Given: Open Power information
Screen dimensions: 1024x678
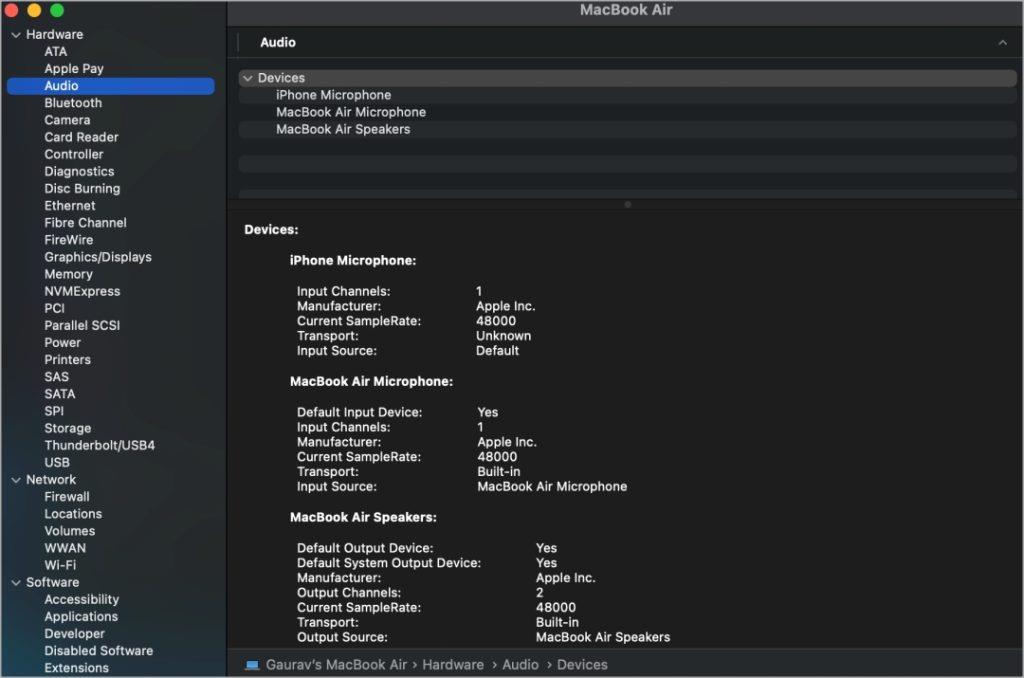Looking at the screenshot, I should 63,343.
